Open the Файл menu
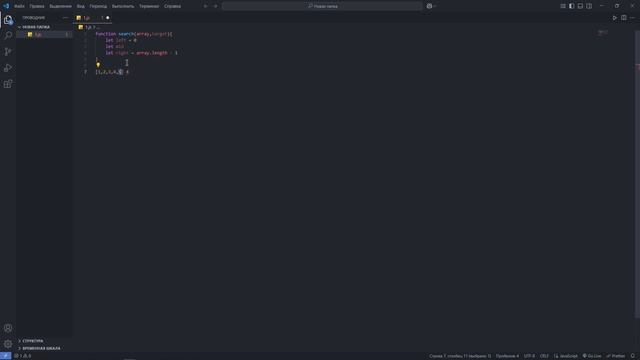This screenshot has width=640, height=360. (19, 6)
